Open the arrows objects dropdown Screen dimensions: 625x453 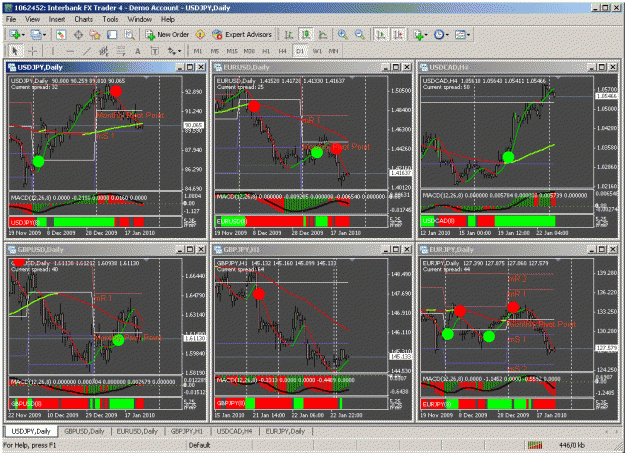tap(174, 51)
